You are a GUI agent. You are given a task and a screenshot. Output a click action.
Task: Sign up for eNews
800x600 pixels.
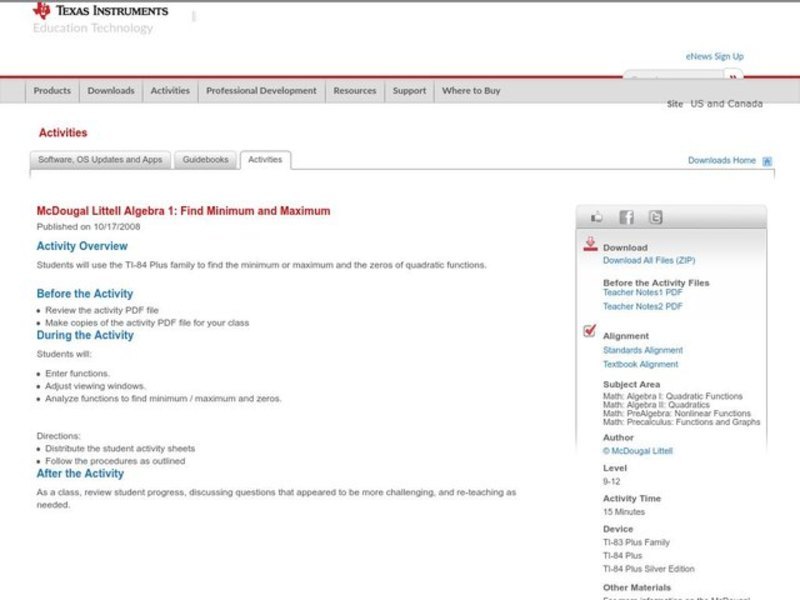pyautogui.click(x=716, y=56)
